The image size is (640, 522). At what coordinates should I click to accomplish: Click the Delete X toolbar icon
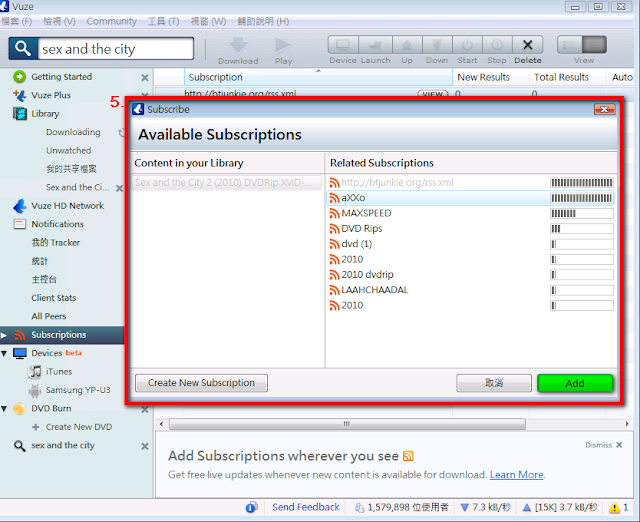(527, 44)
